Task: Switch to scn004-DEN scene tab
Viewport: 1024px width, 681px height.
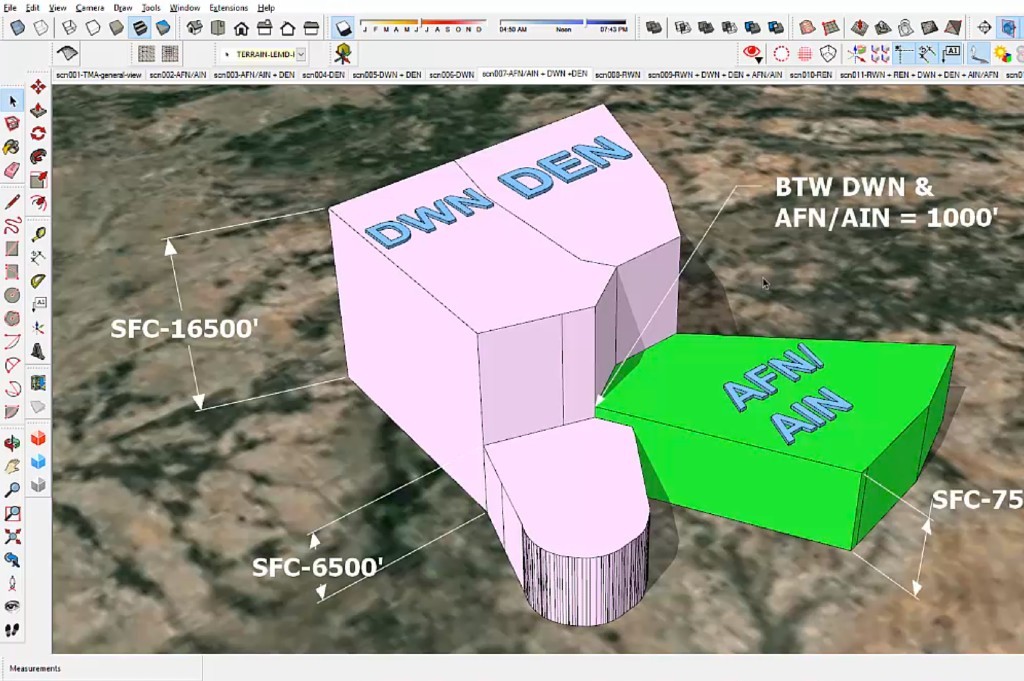Action: click(x=323, y=74)
